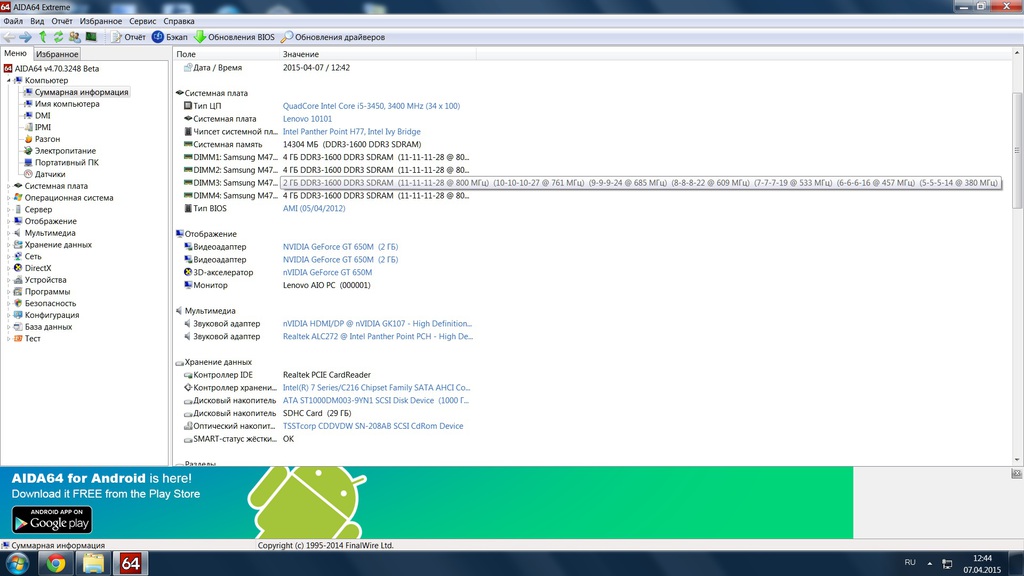Expand the Хранение данных tree node
Image resolution: width=1024 pixels, height=576 pixels.
[8, 245]
